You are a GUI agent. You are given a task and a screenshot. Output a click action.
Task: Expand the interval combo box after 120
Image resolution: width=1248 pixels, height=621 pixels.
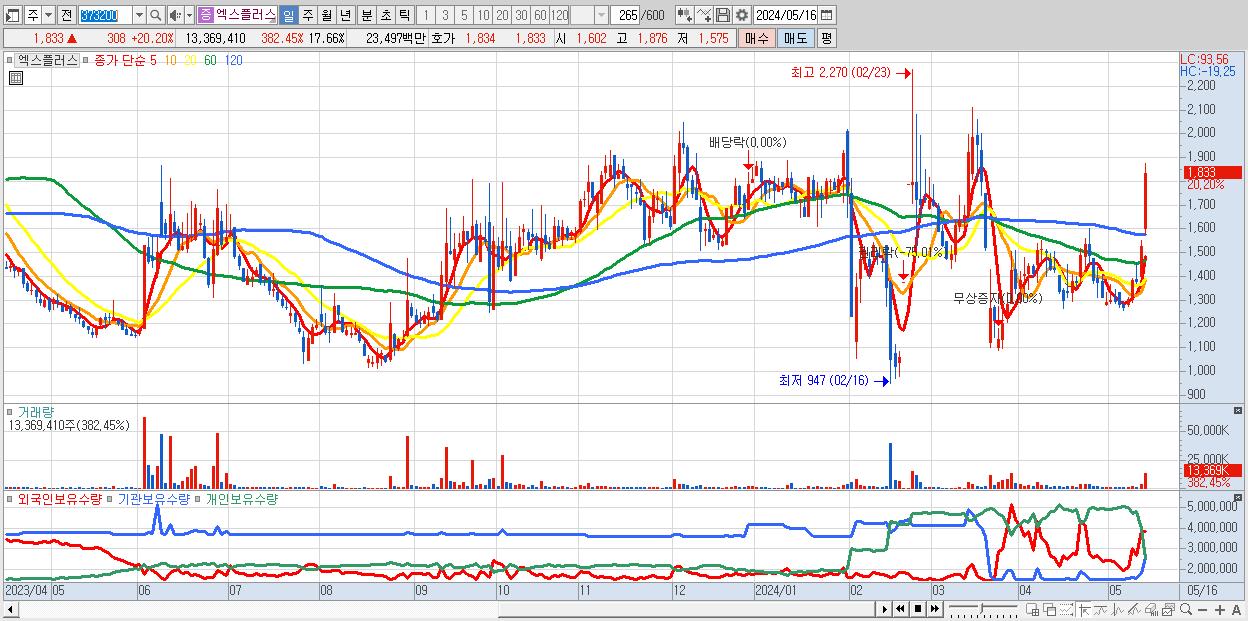click(x=601, y=15)
